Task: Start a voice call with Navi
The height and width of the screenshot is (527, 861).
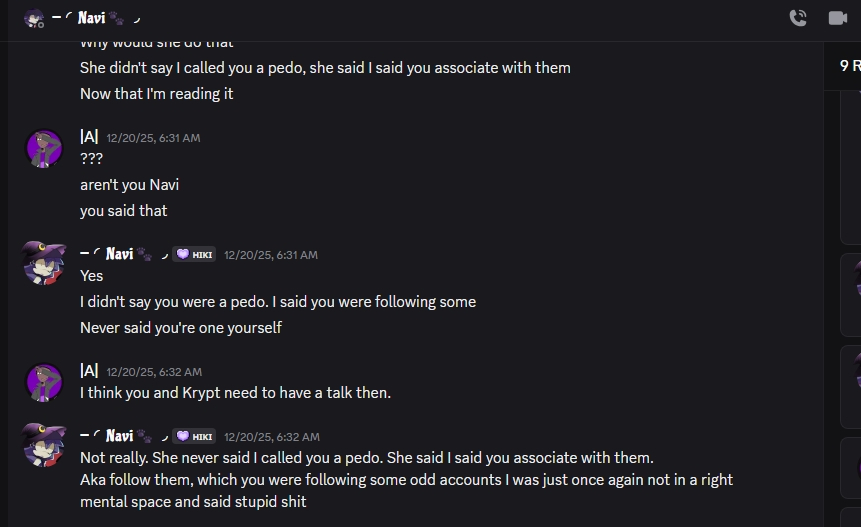Action: [798, 18]
